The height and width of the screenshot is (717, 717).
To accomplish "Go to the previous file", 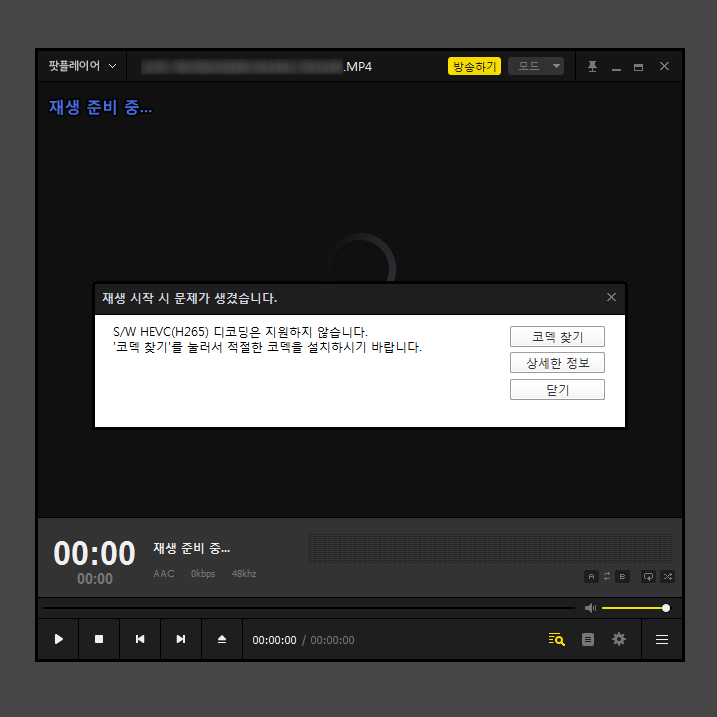I will click(x=140, y=639).
